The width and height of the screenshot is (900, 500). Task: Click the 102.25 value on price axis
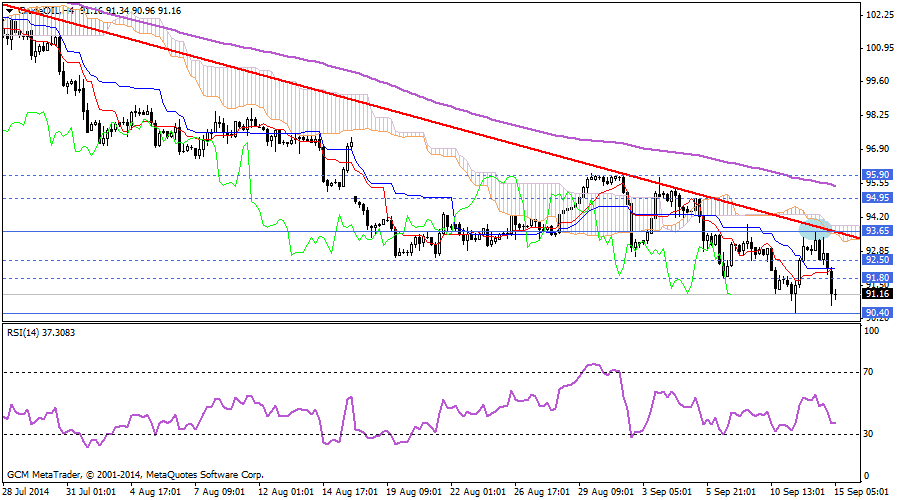click(879, 15)
